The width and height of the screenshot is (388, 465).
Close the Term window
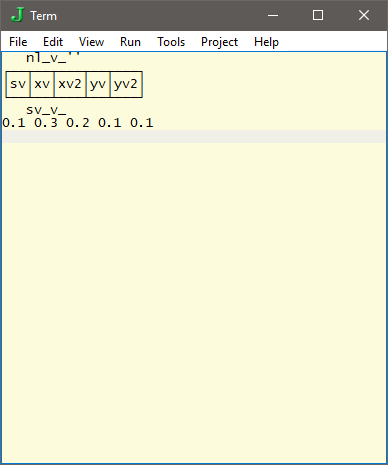pos(364,15)
